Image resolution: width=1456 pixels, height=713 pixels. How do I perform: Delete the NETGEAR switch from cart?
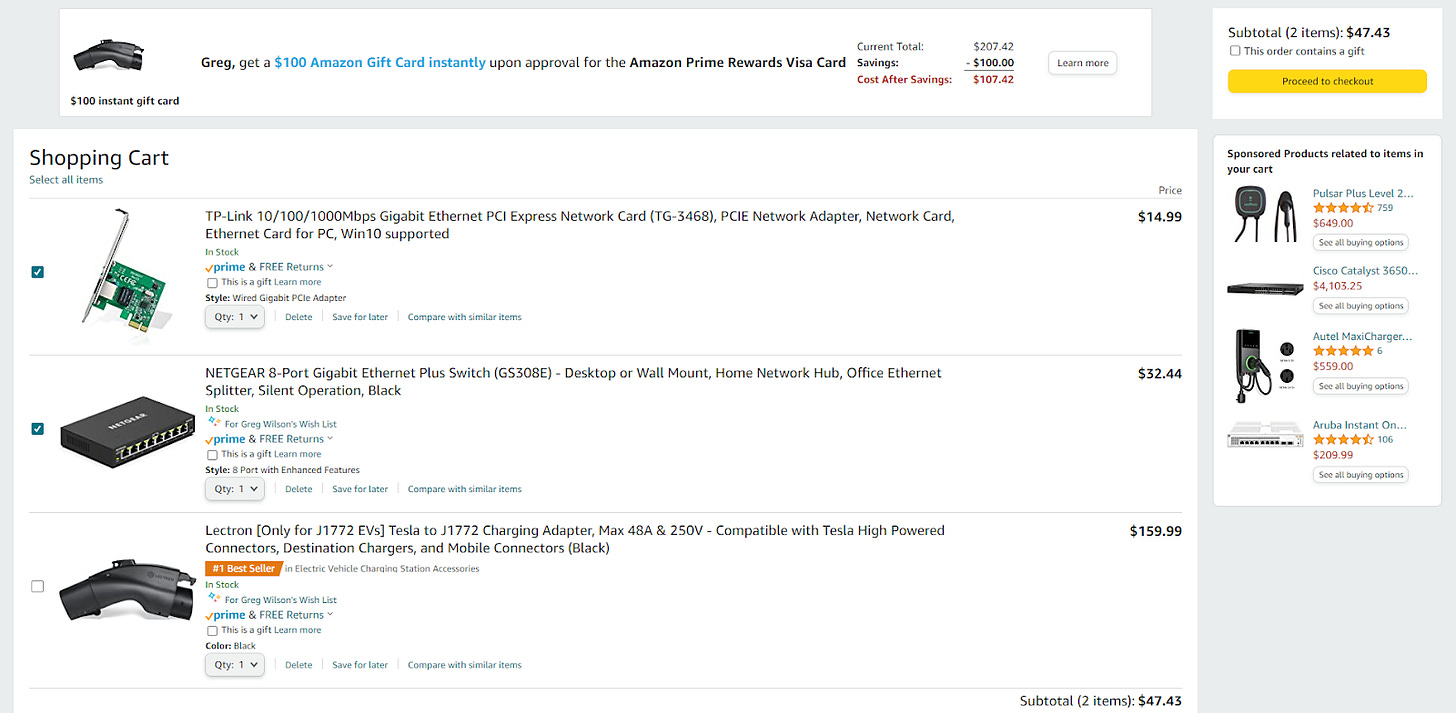298,489
